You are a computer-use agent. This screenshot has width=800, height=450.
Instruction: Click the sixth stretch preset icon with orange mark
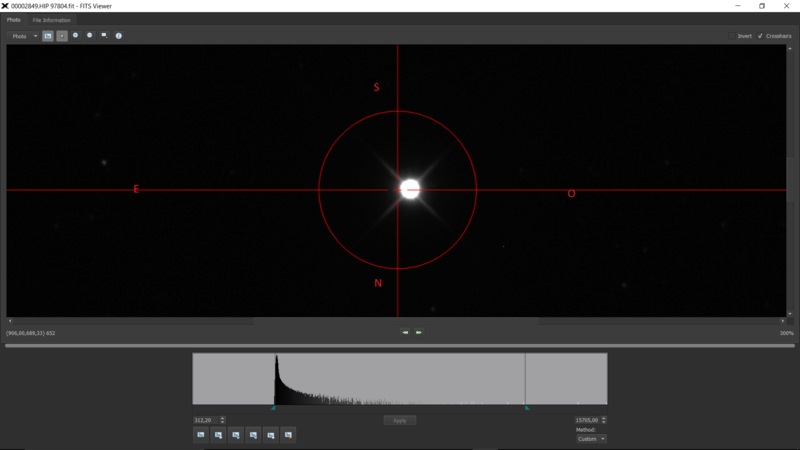[288, 435]
